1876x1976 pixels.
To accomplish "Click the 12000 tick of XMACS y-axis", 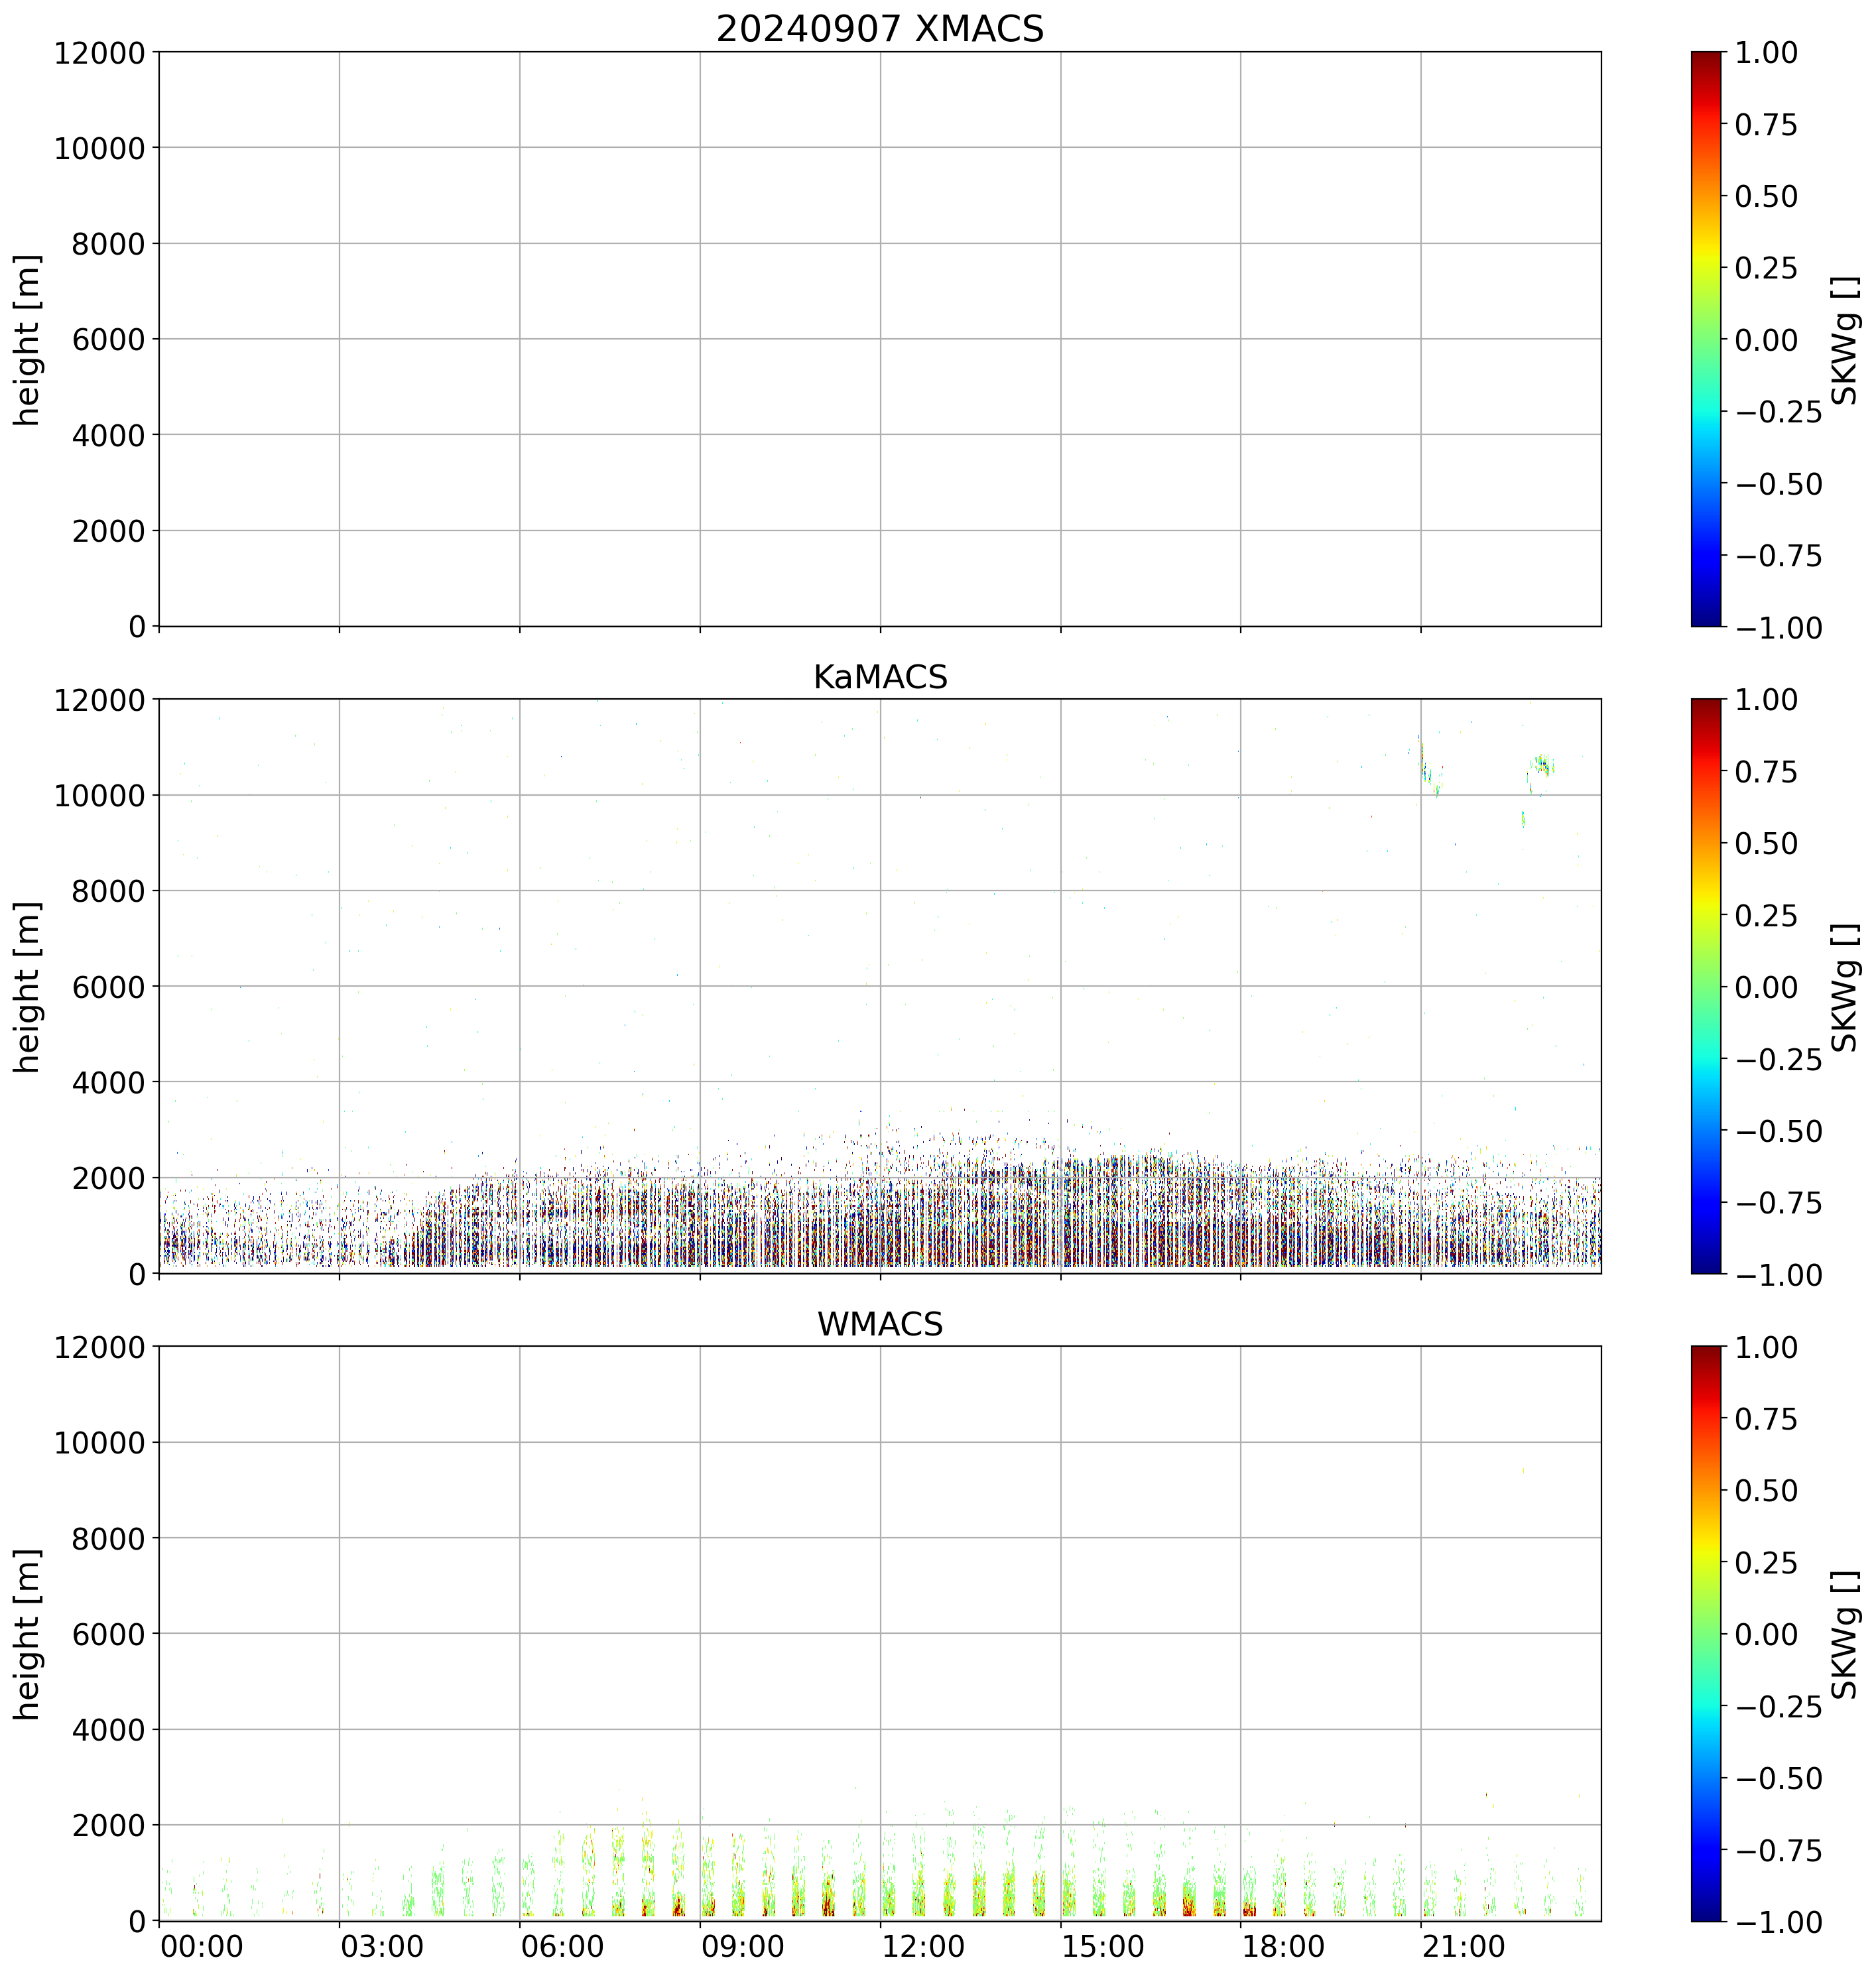I will click(x=99, y=53).
